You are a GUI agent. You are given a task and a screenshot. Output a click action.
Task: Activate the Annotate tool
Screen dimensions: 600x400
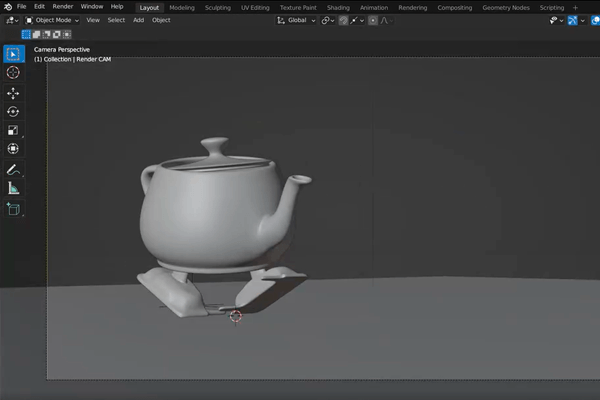13,170
